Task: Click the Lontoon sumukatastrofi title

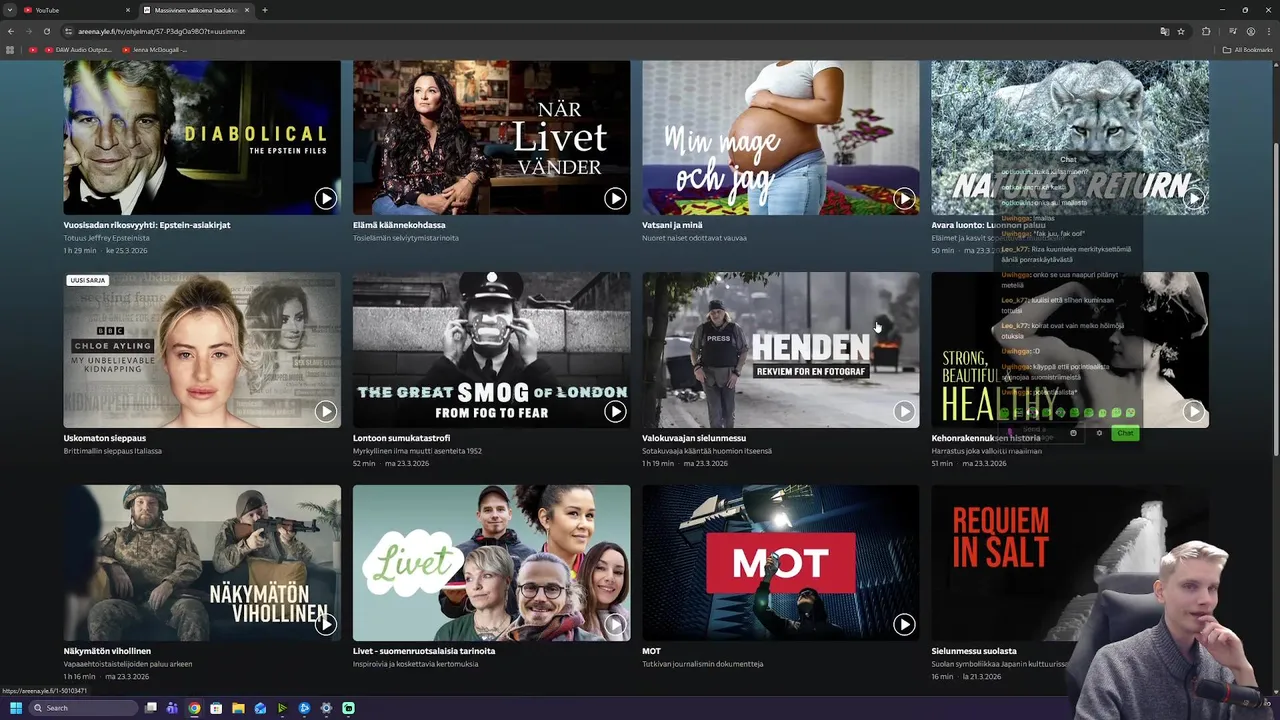Action: click(x=402, y=438)
